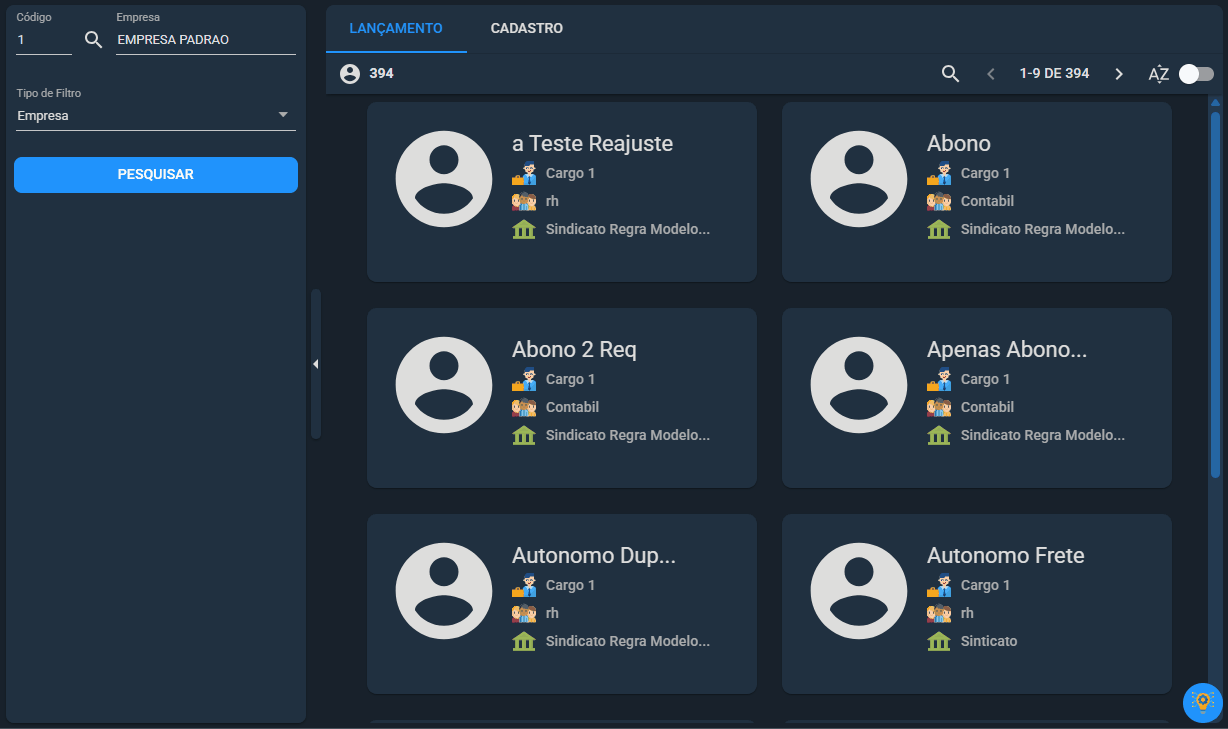Click the Código input field

tap(44, 40)
